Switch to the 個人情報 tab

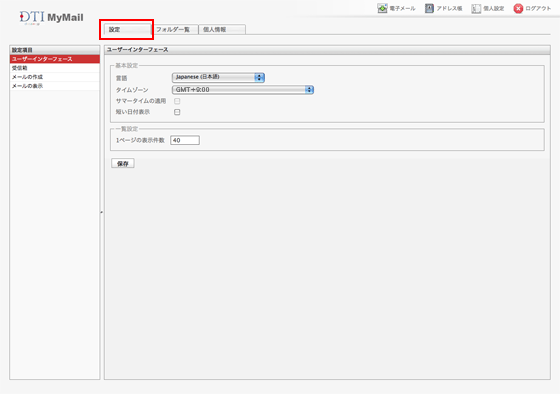(222, 30)
